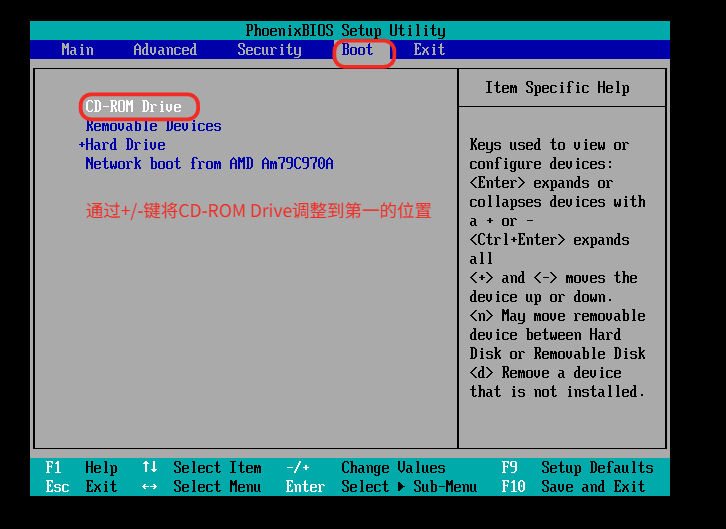
Task: Select the Removable Devices boot entry
Action: coord(153,126)
